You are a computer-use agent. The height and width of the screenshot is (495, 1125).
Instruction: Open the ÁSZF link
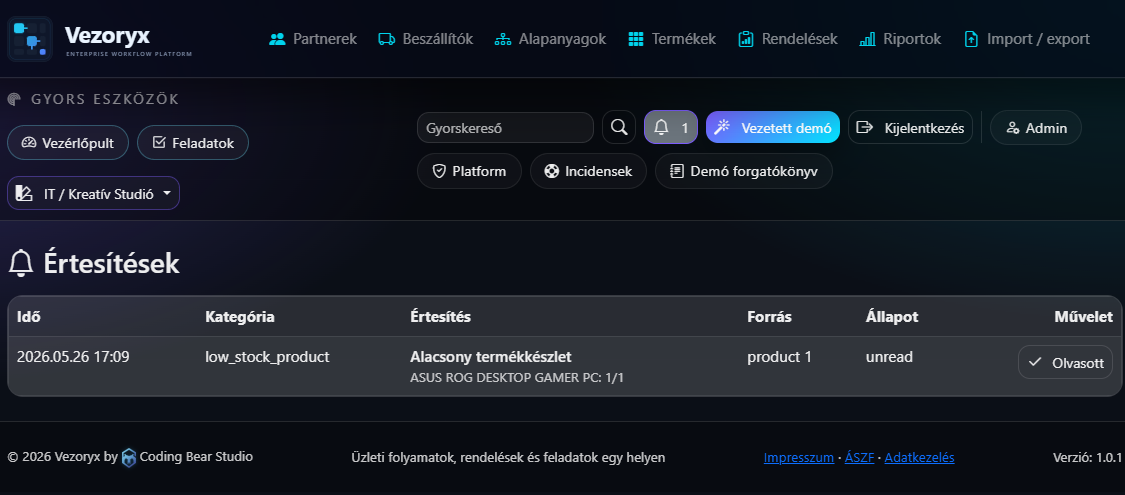(860, 458)
